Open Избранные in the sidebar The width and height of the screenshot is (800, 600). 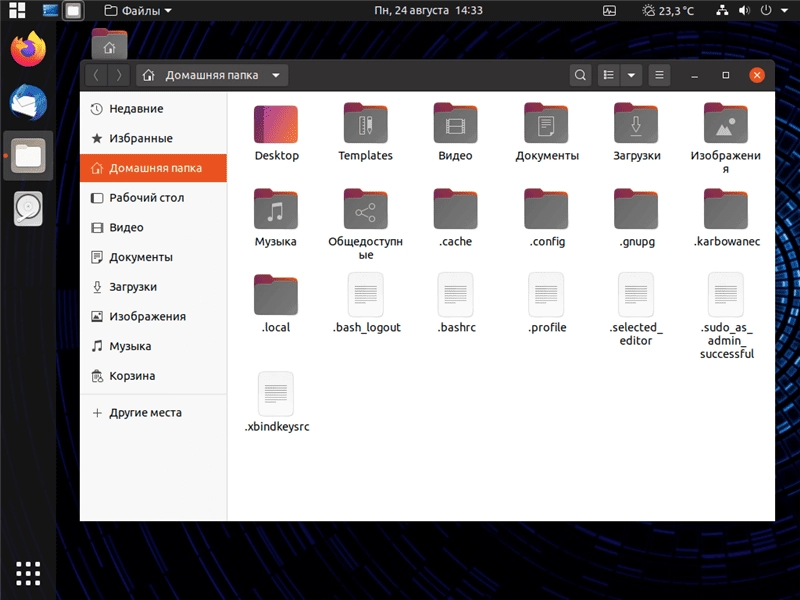pos(153,138)
